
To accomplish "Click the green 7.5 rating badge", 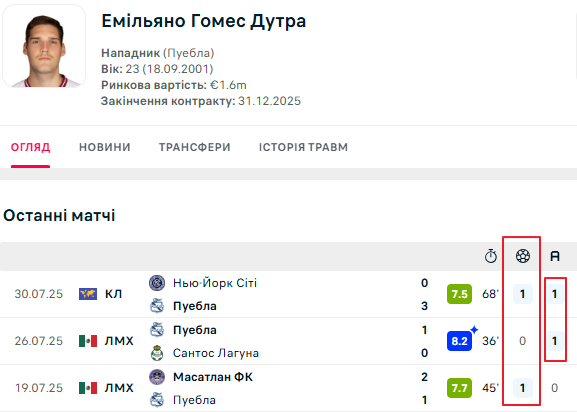I will [459, 294].
